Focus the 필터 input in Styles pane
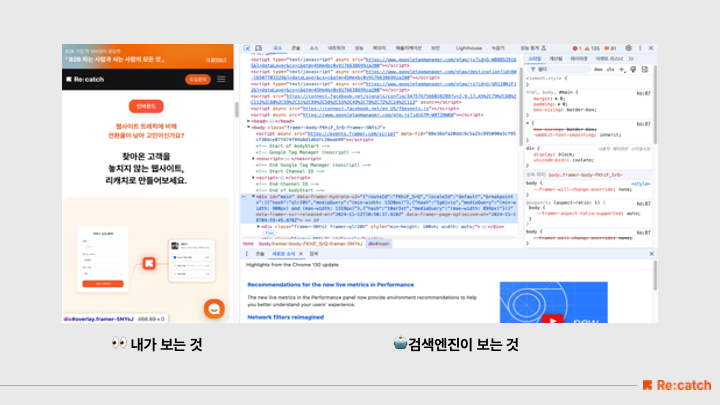Viewport: 720px width, 405px height. pos(559,69)
